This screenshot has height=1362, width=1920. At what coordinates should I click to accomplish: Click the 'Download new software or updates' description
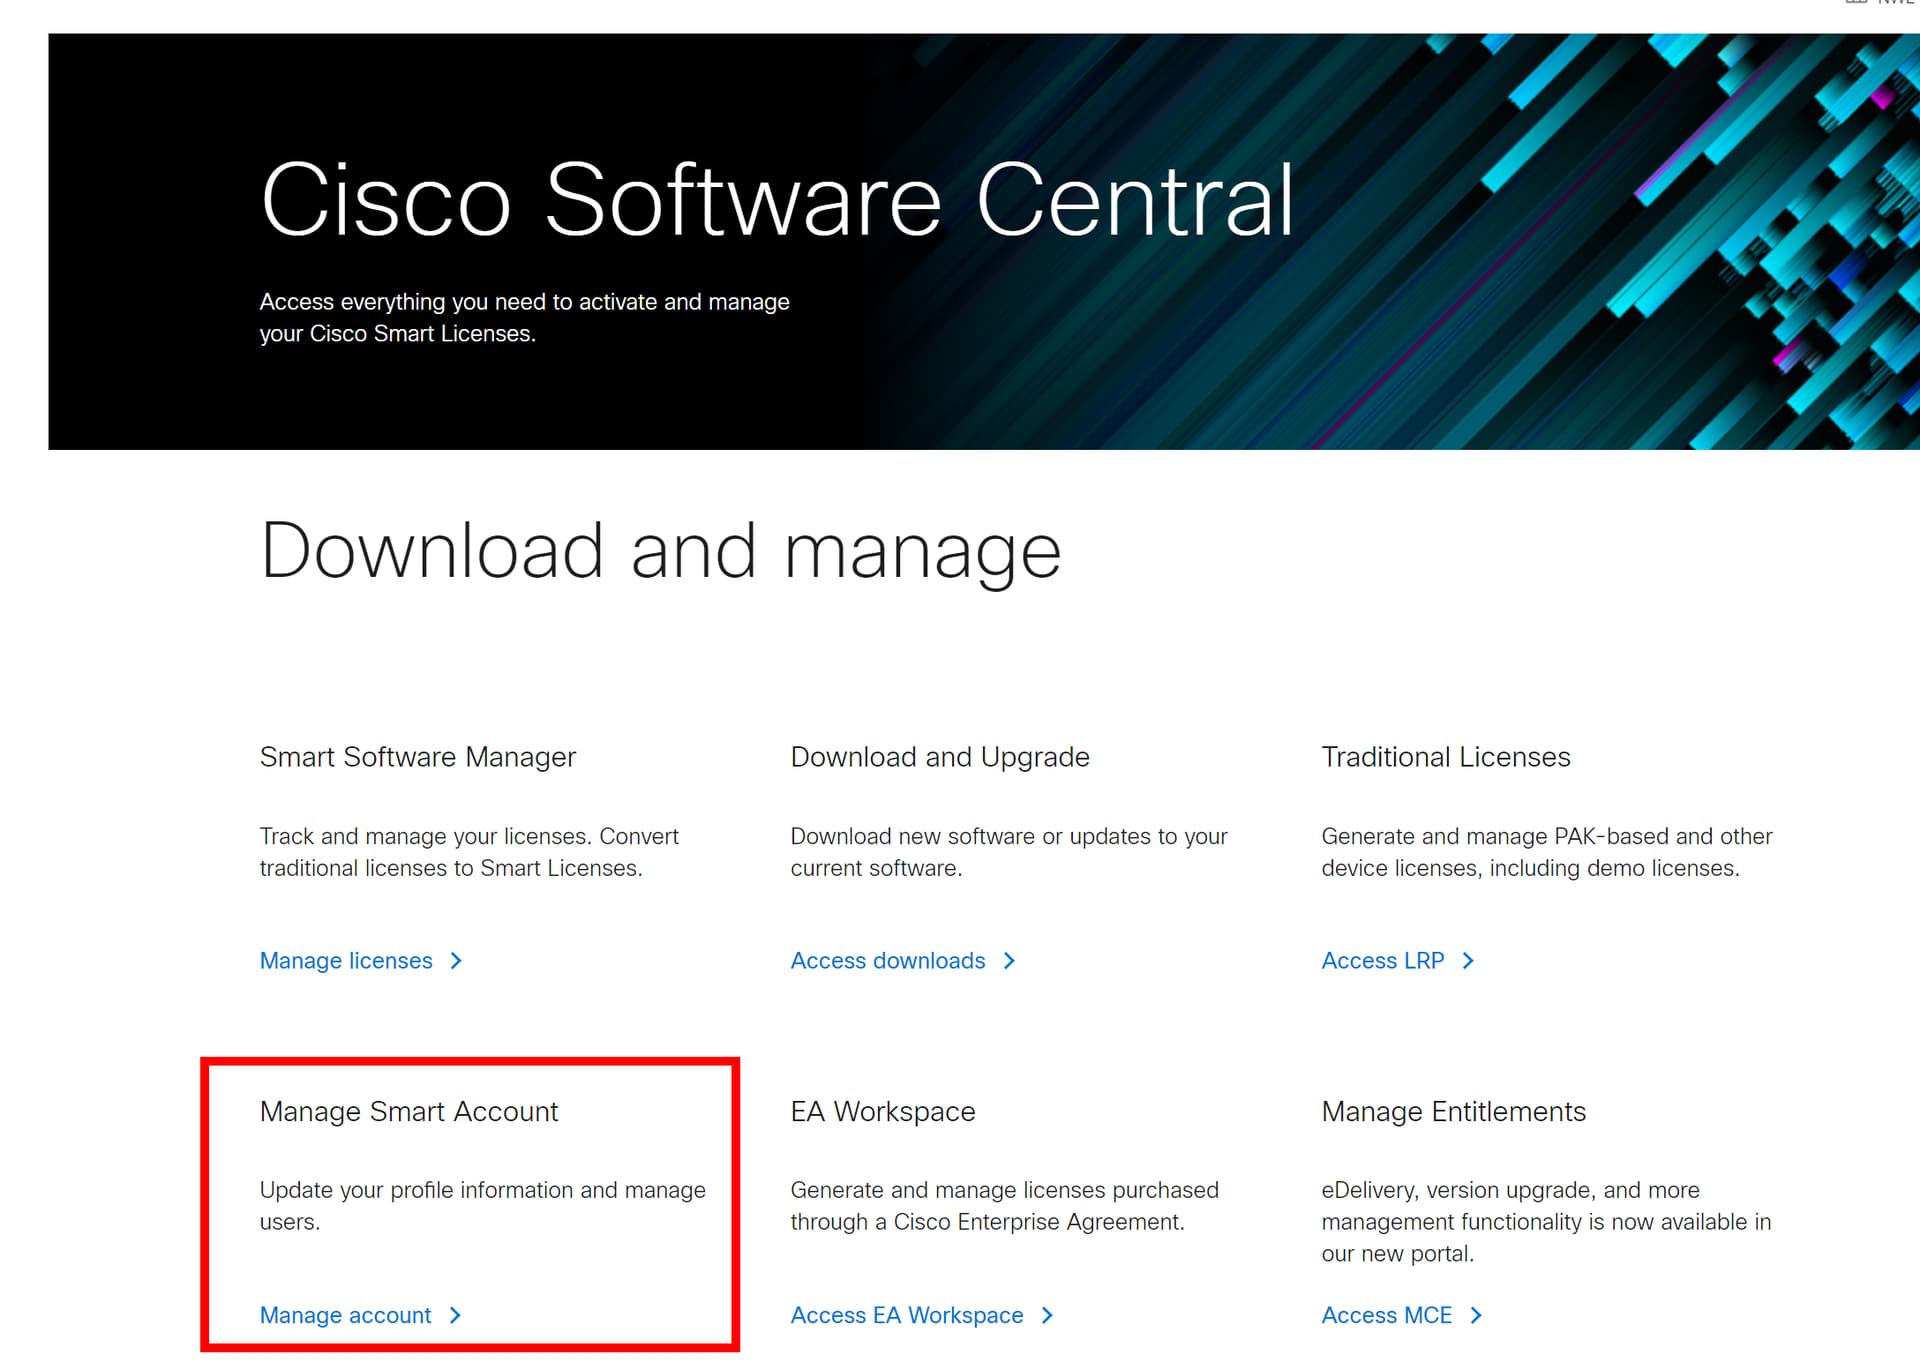tap(1009, 852)
